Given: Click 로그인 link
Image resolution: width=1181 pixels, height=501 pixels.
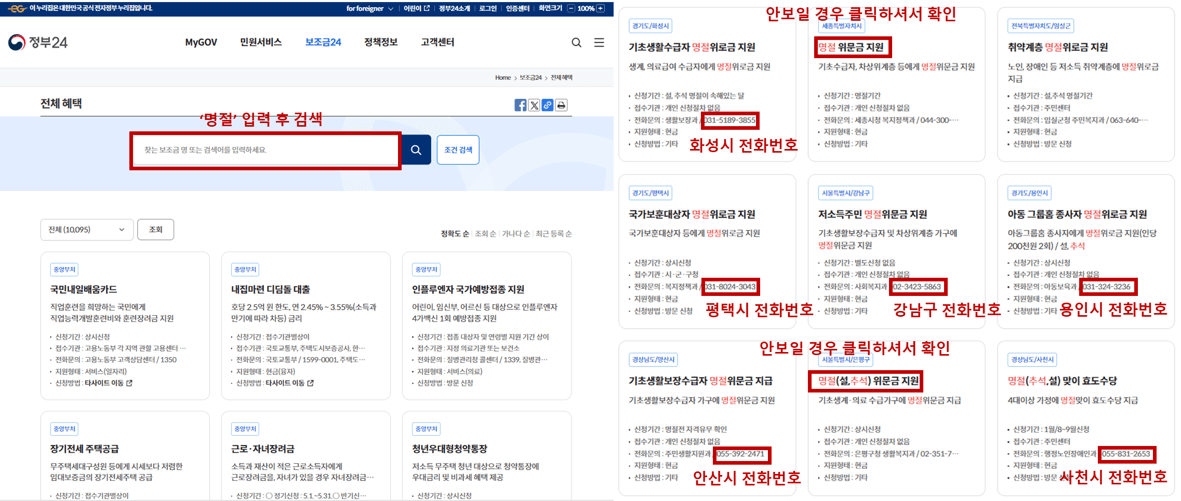Looking at the screenshot, I should coord(487,8).
